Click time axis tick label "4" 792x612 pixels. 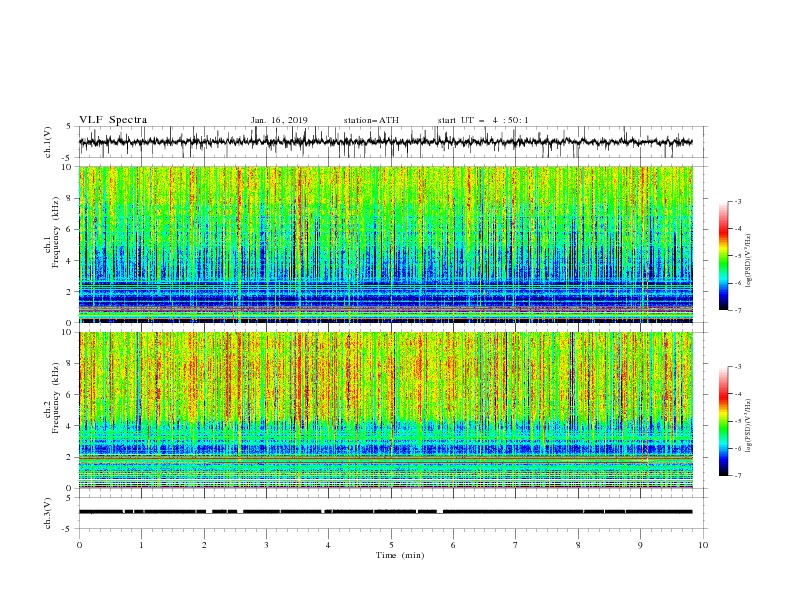pos(328,545)
